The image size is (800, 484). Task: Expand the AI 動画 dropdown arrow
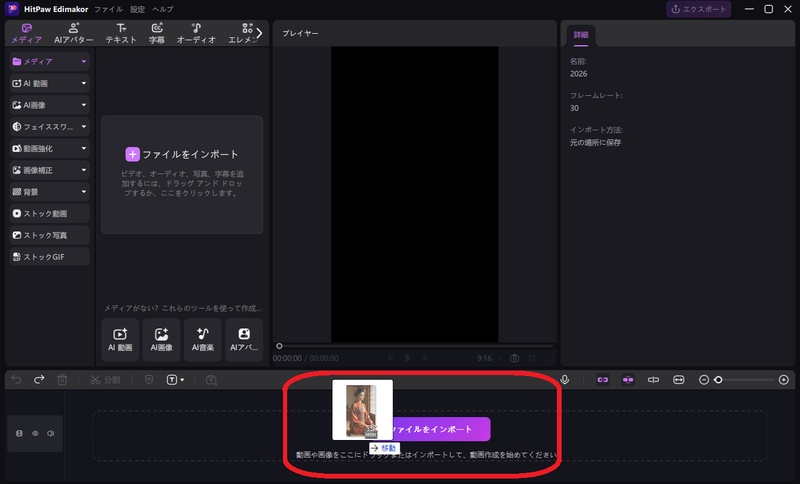84,83
